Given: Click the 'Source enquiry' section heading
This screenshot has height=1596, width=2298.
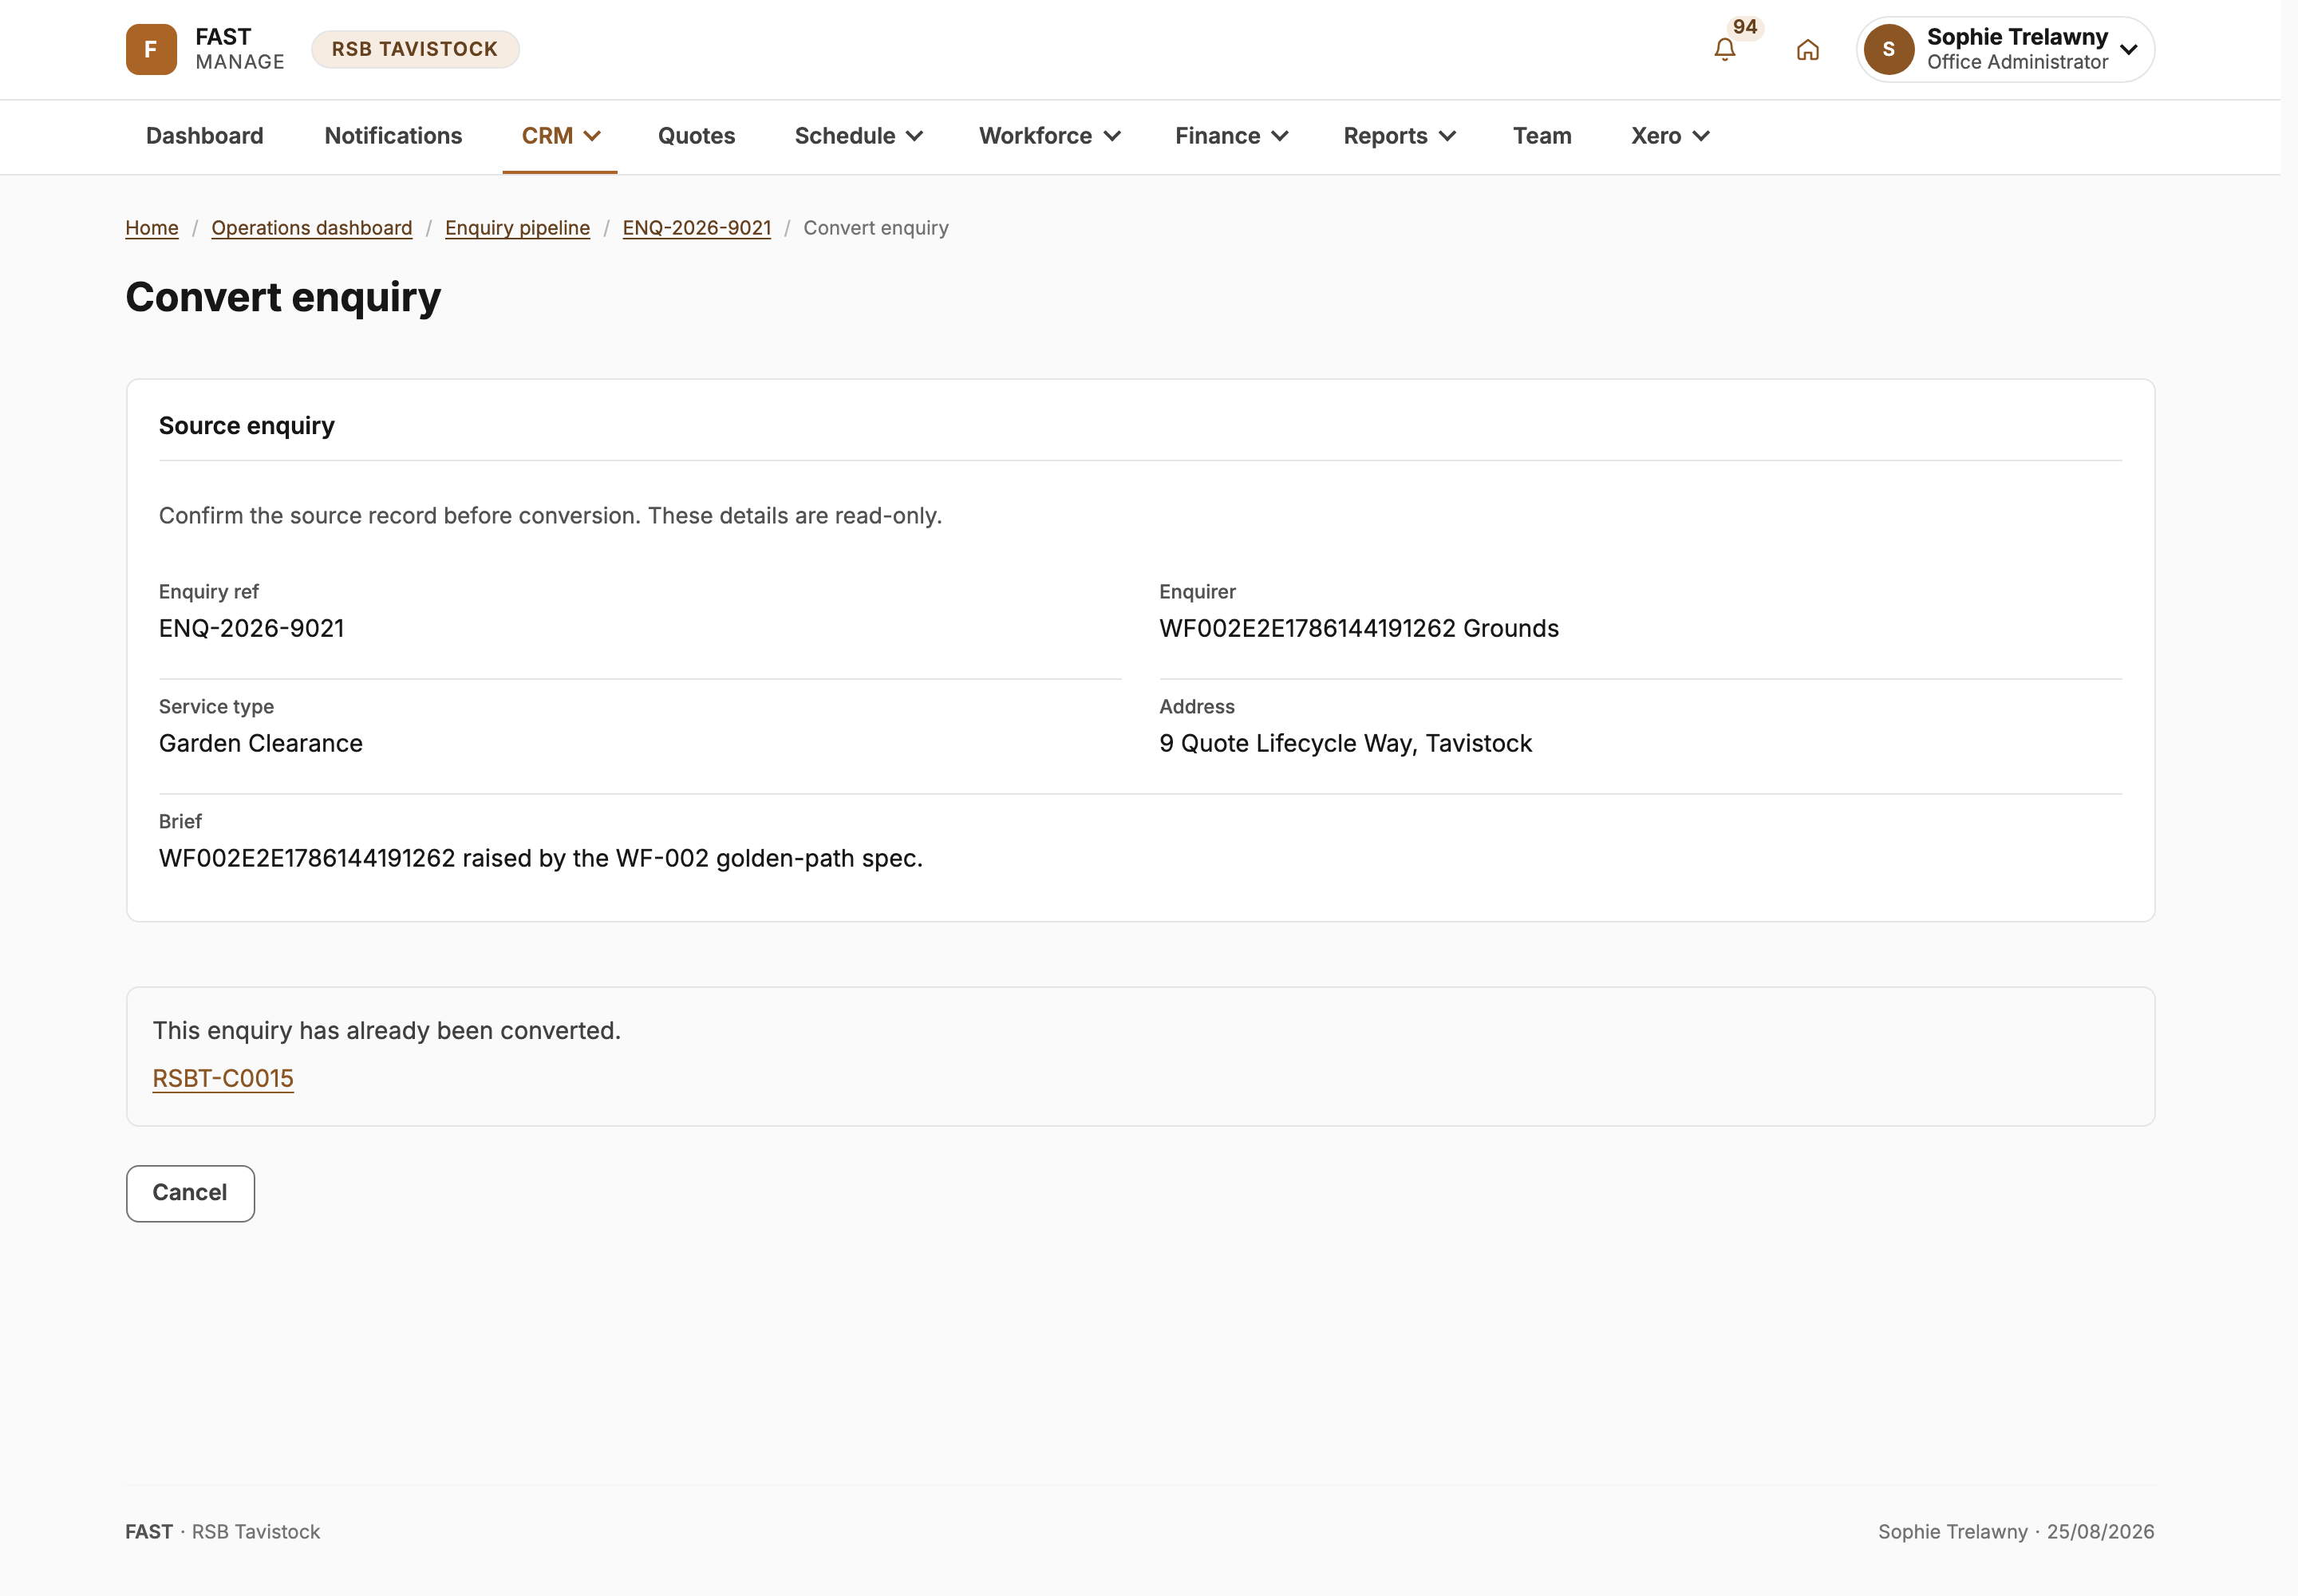Looking at the screenshot, I should 246,426.
